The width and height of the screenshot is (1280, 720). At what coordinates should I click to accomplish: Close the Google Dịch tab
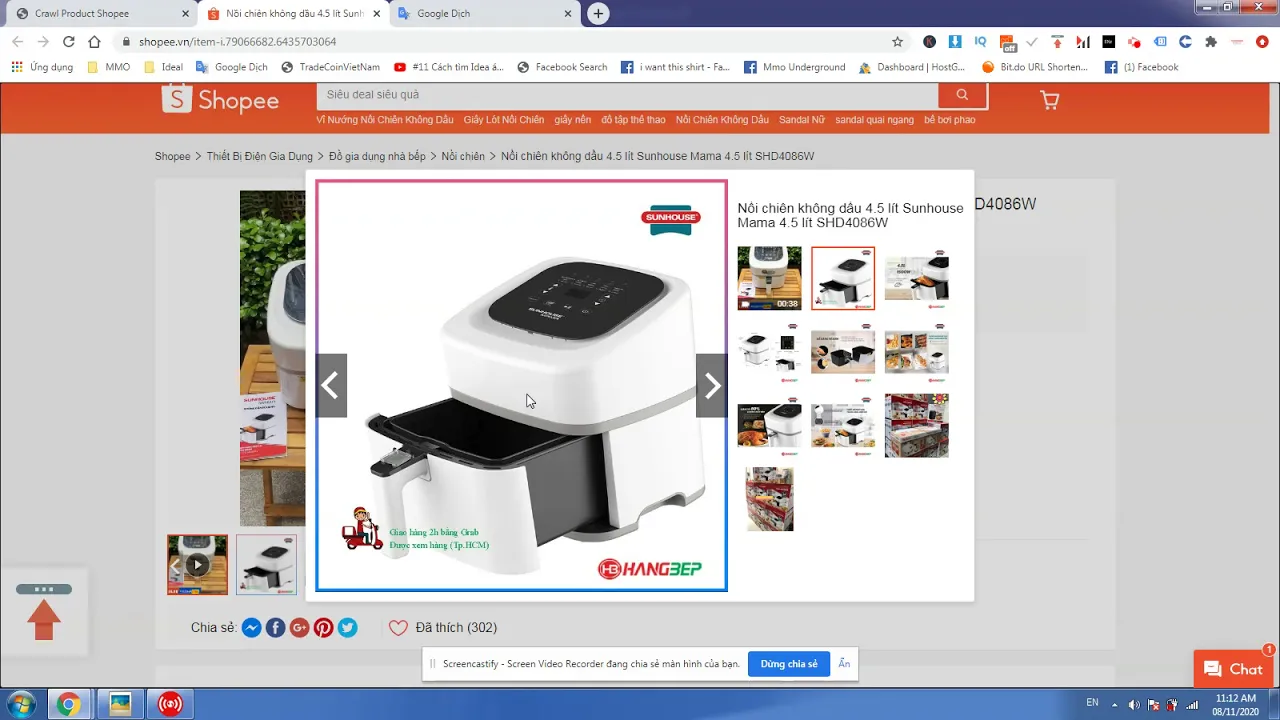pos(568,14)
